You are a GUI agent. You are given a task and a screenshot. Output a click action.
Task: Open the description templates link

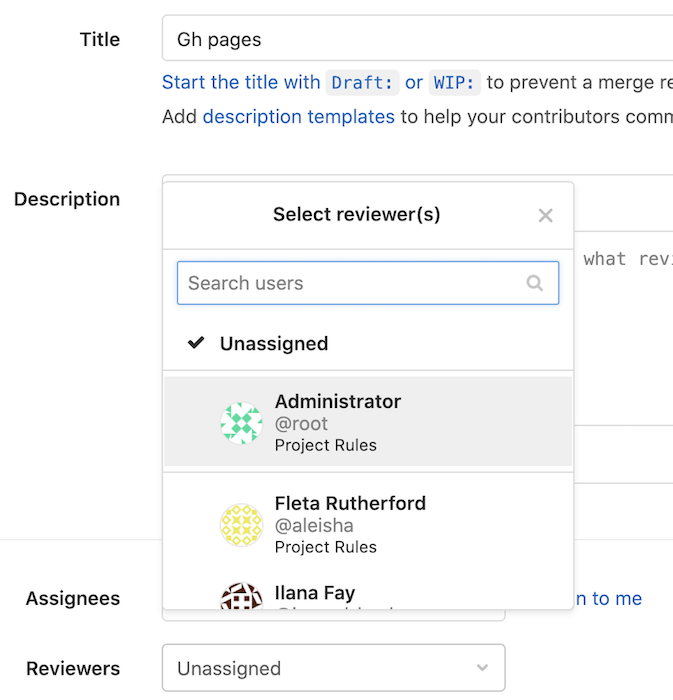click(298, 117)
